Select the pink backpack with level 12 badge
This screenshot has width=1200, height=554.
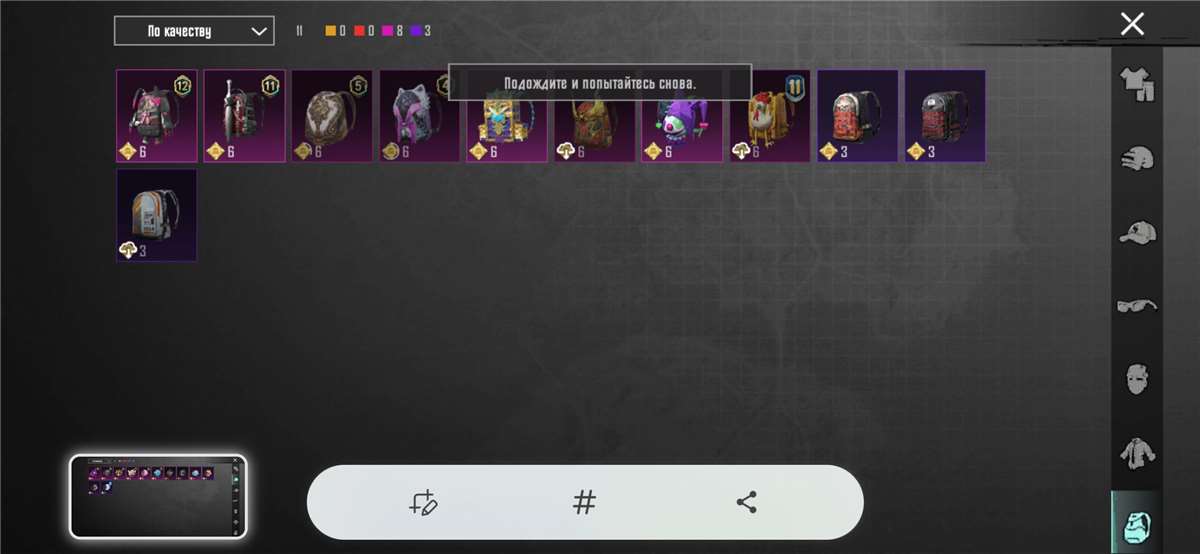tap(157, 116)
